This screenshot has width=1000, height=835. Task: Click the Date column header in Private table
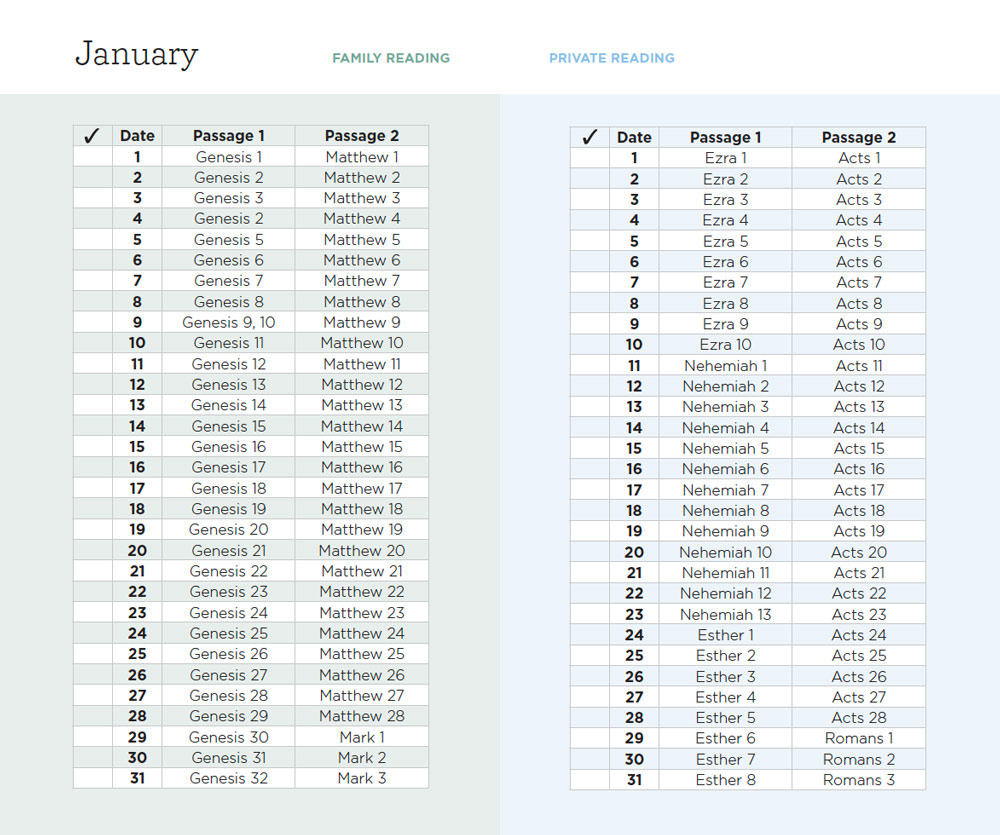tap(634, 137)
